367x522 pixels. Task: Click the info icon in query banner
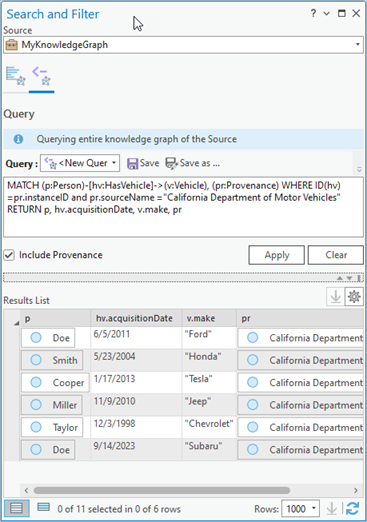click(18, 139)
